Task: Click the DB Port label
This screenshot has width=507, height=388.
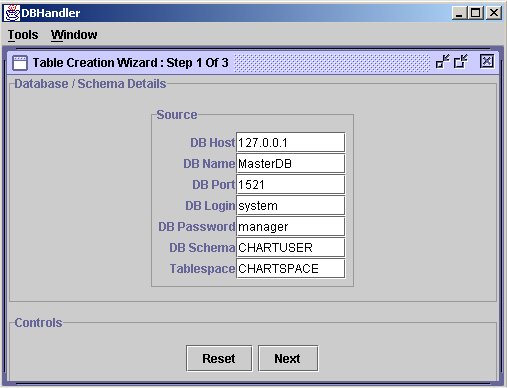Action: (214, 185)
